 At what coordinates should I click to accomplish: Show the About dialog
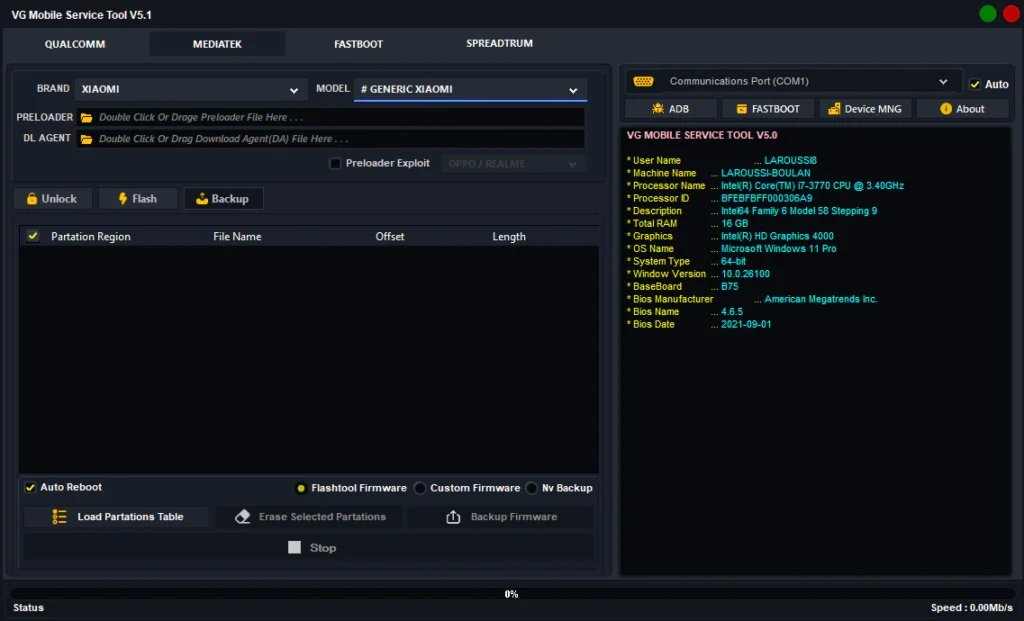coord(963,109)
